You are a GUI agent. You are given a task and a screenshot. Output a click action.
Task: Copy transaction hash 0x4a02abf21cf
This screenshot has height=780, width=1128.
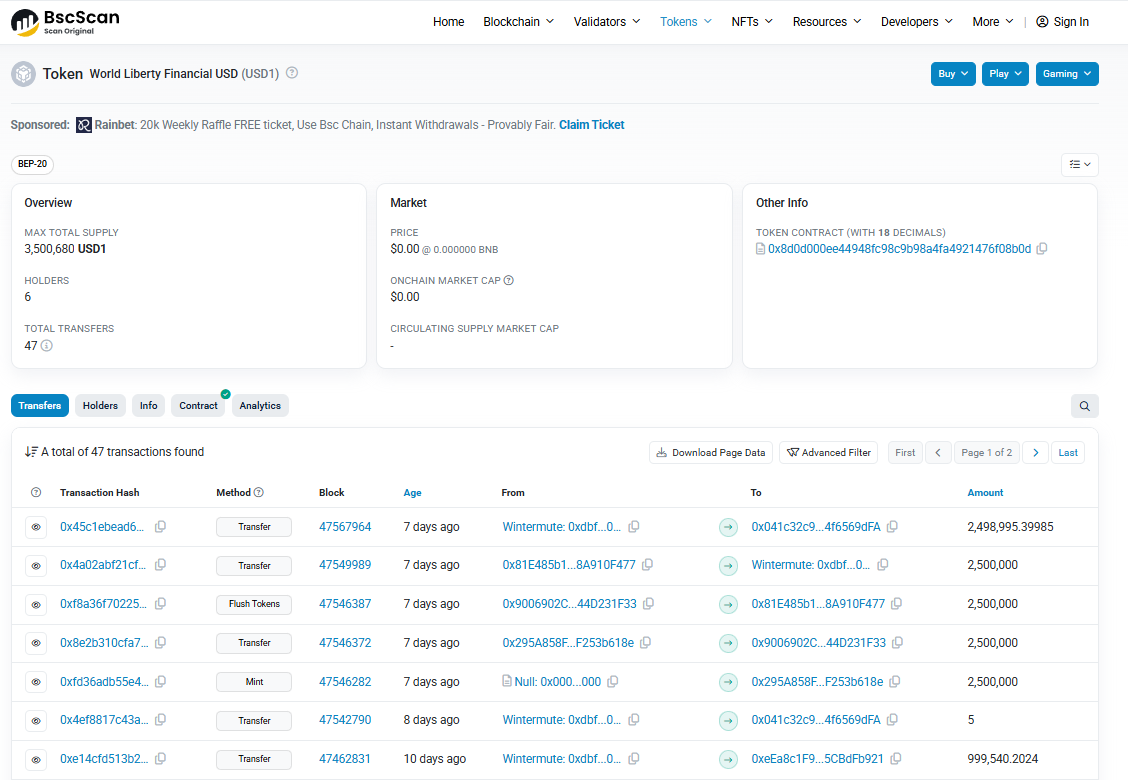click(160, 565)
